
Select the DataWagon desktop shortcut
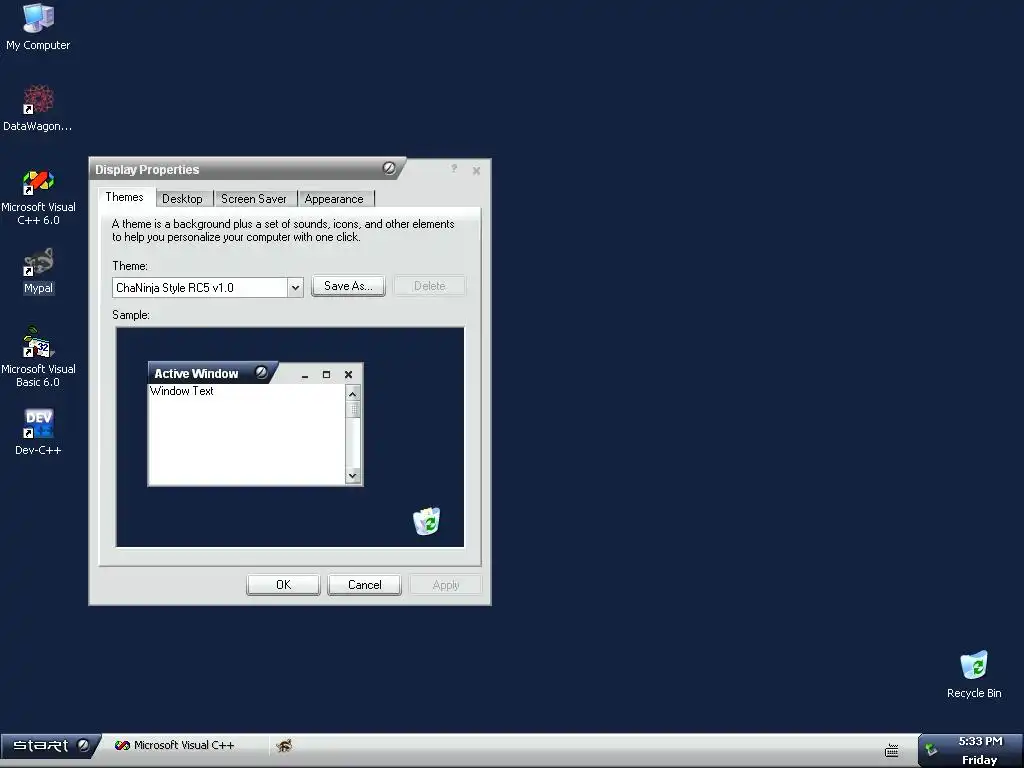pos(38,108)
